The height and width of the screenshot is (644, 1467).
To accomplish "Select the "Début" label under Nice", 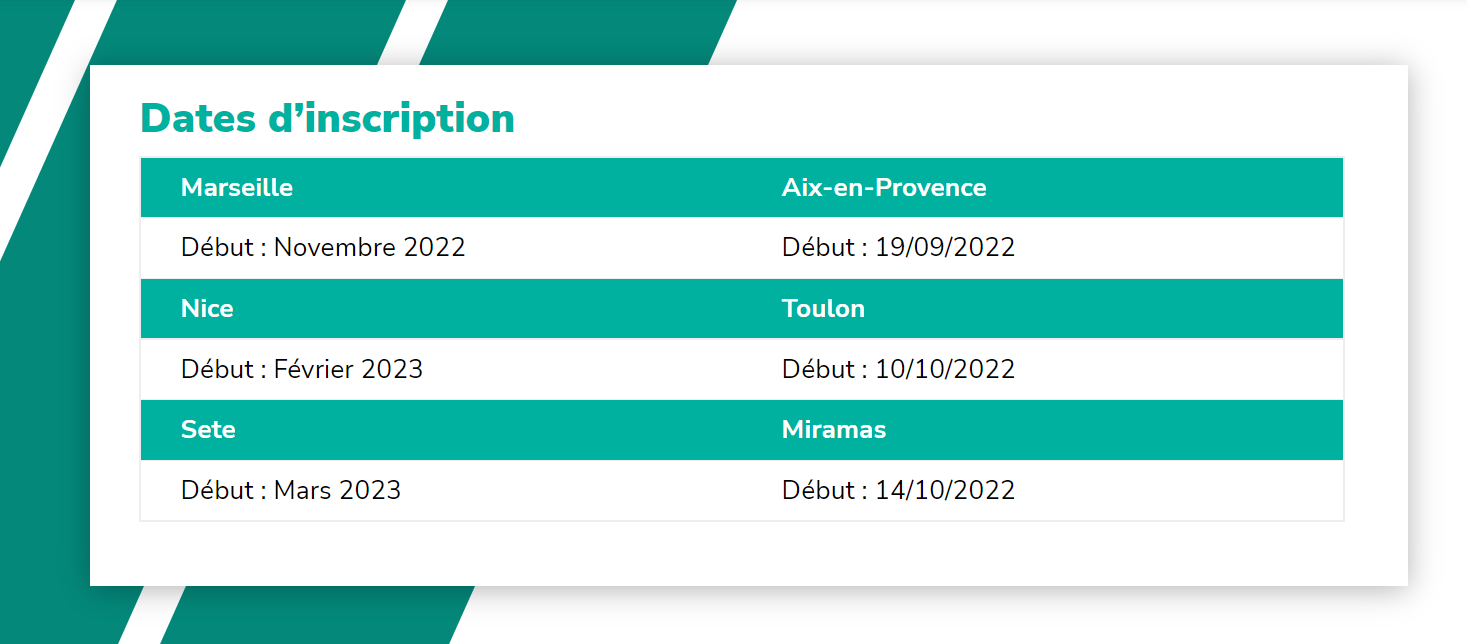I will tap(217, 370).
